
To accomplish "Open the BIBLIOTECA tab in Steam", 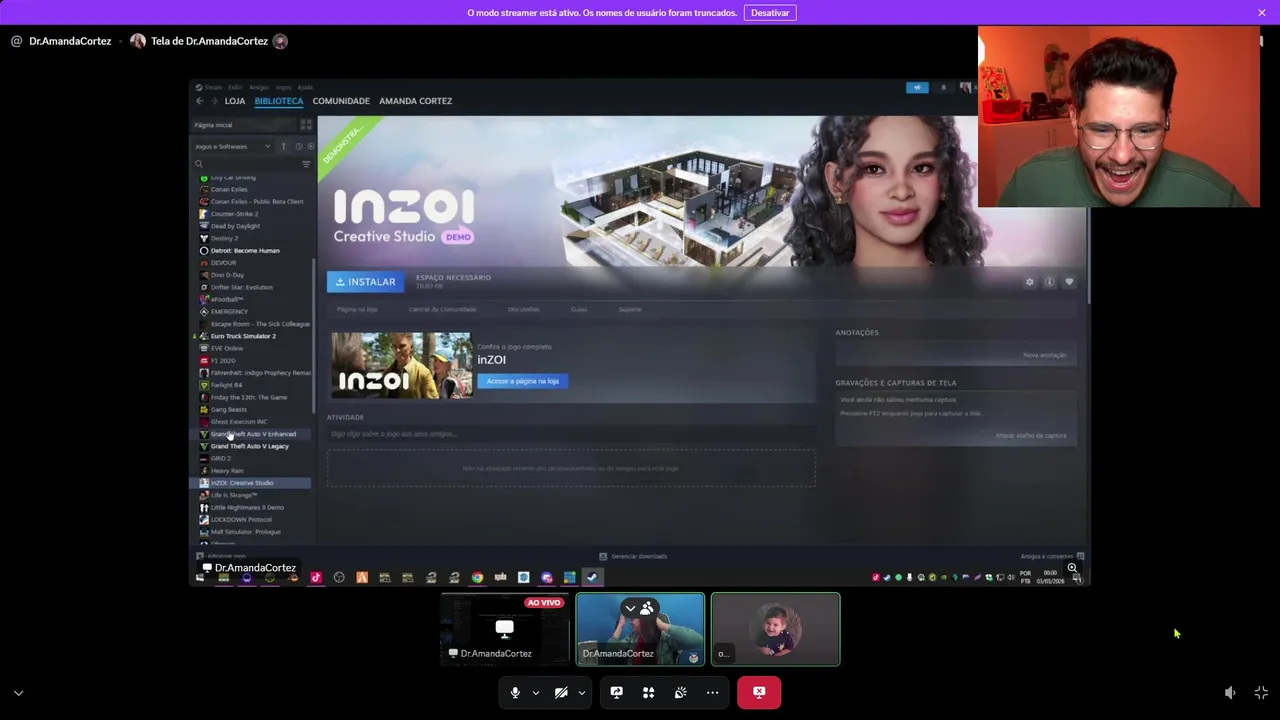I will [279, 101].
